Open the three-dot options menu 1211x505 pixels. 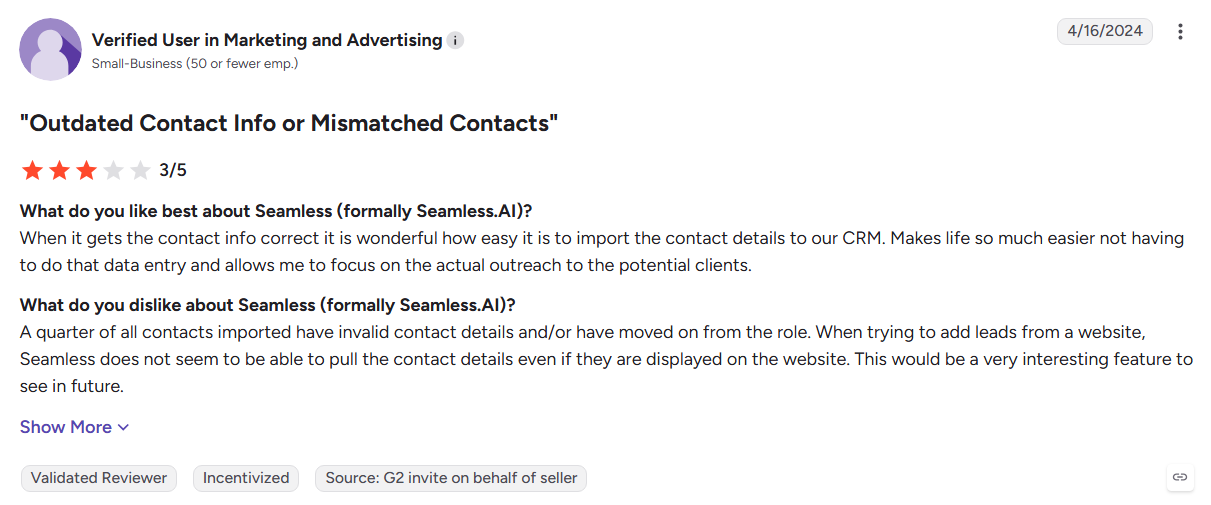pyautogui.click(x=1180, y=32)
